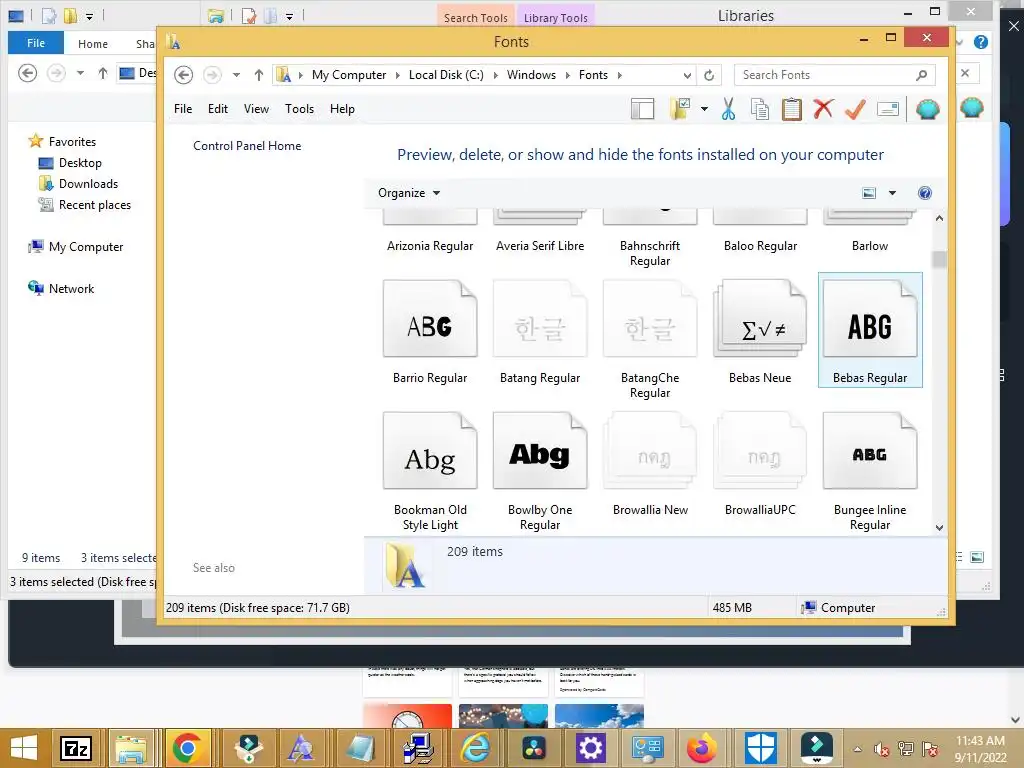Image resolution: width=1024 pixels, height=768 pixels.
Task: Click the font list scroll up arrow
Action: point(939,218)
